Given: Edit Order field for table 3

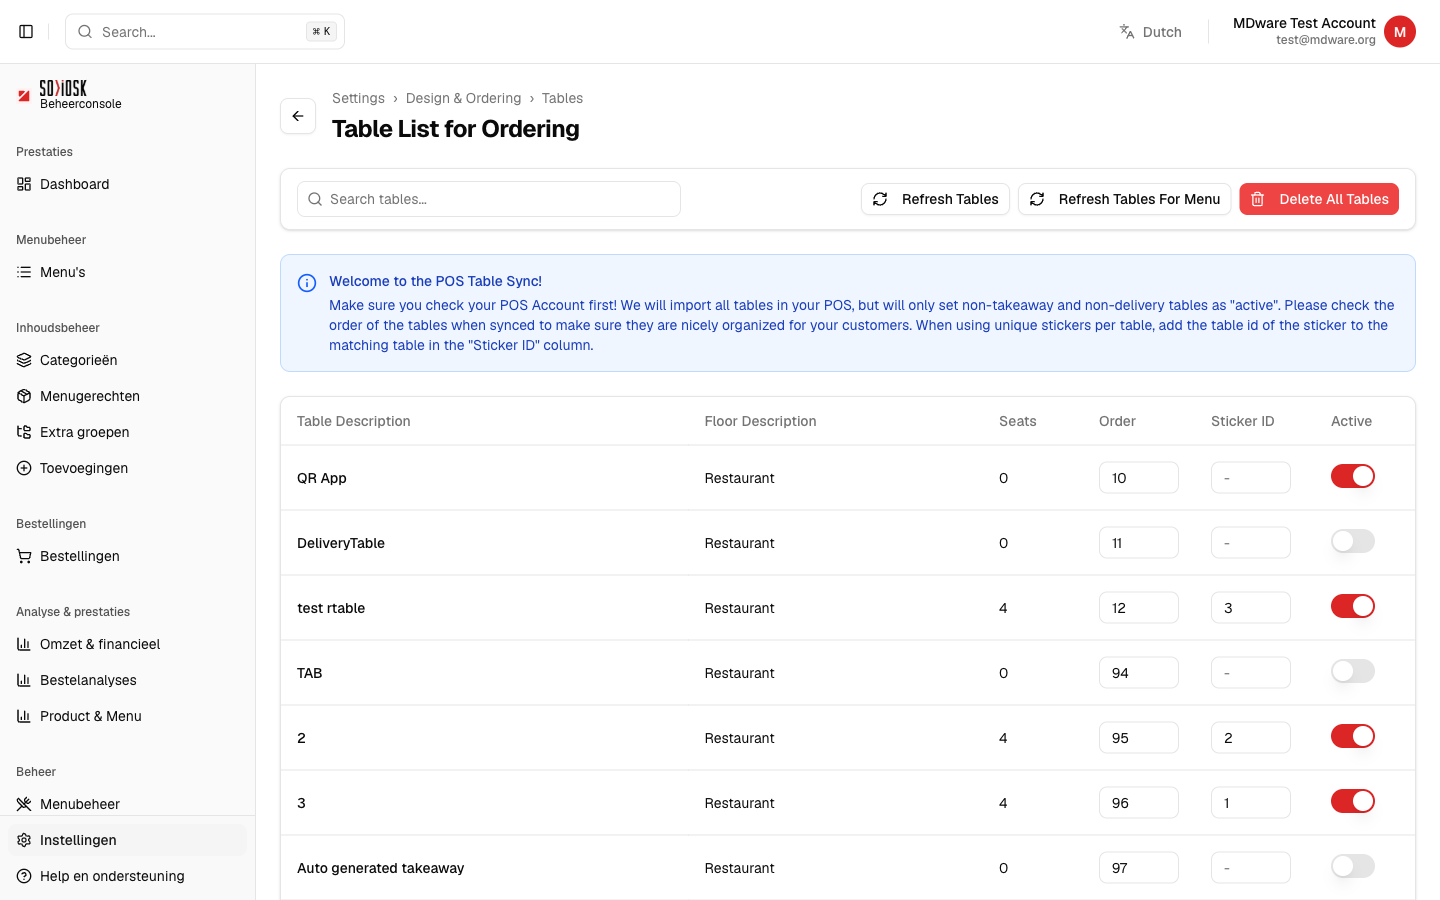Looking at the screenshot, I should 1139,803.
